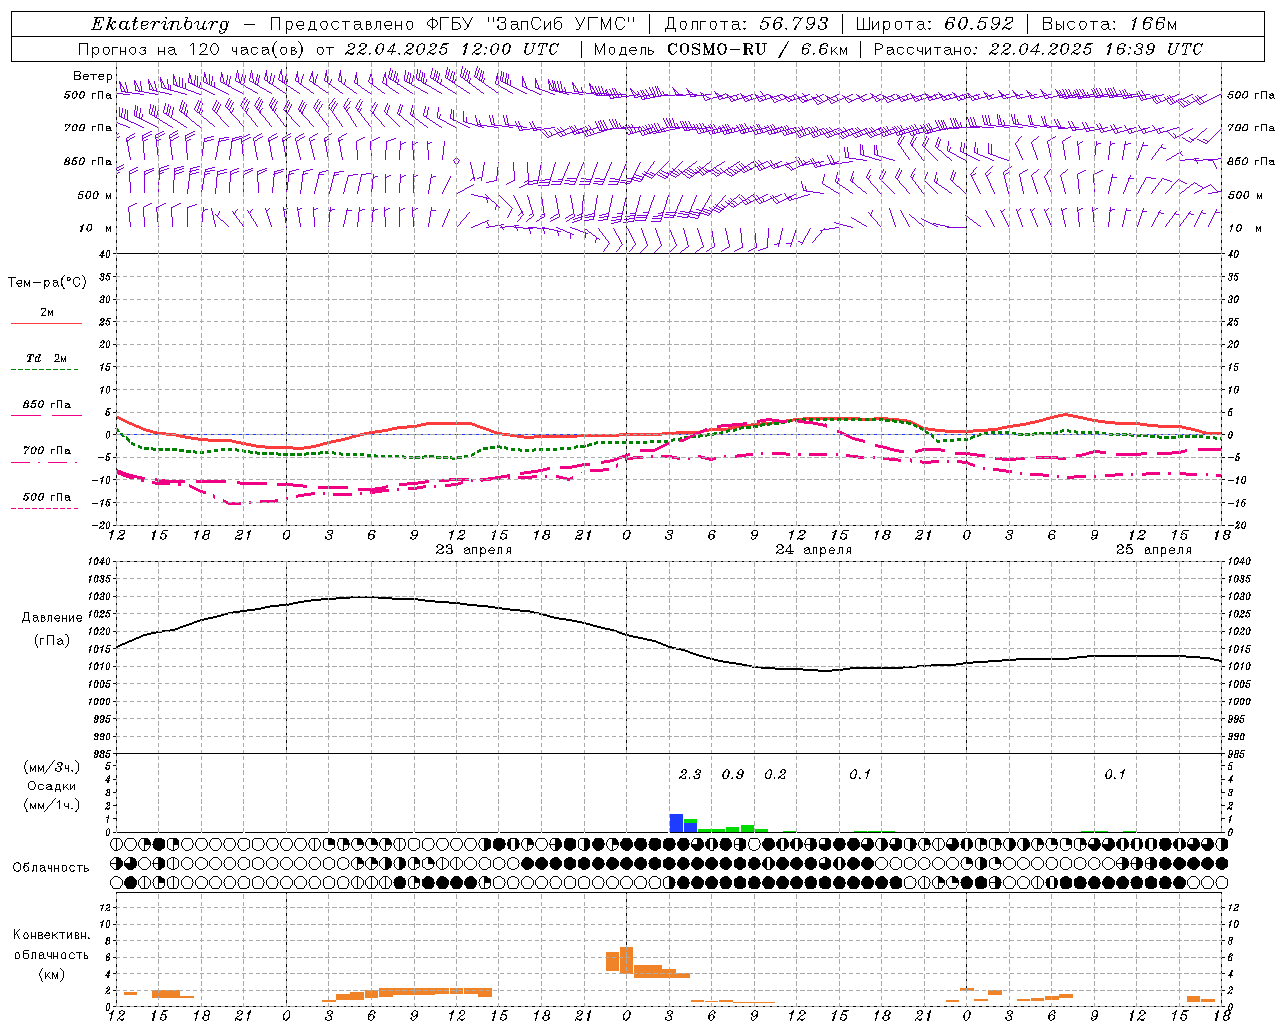Click the tallest orange convective cloud bar
Image resolution: width=1280 pixels, height=1024 pixels.
(627, 960)
